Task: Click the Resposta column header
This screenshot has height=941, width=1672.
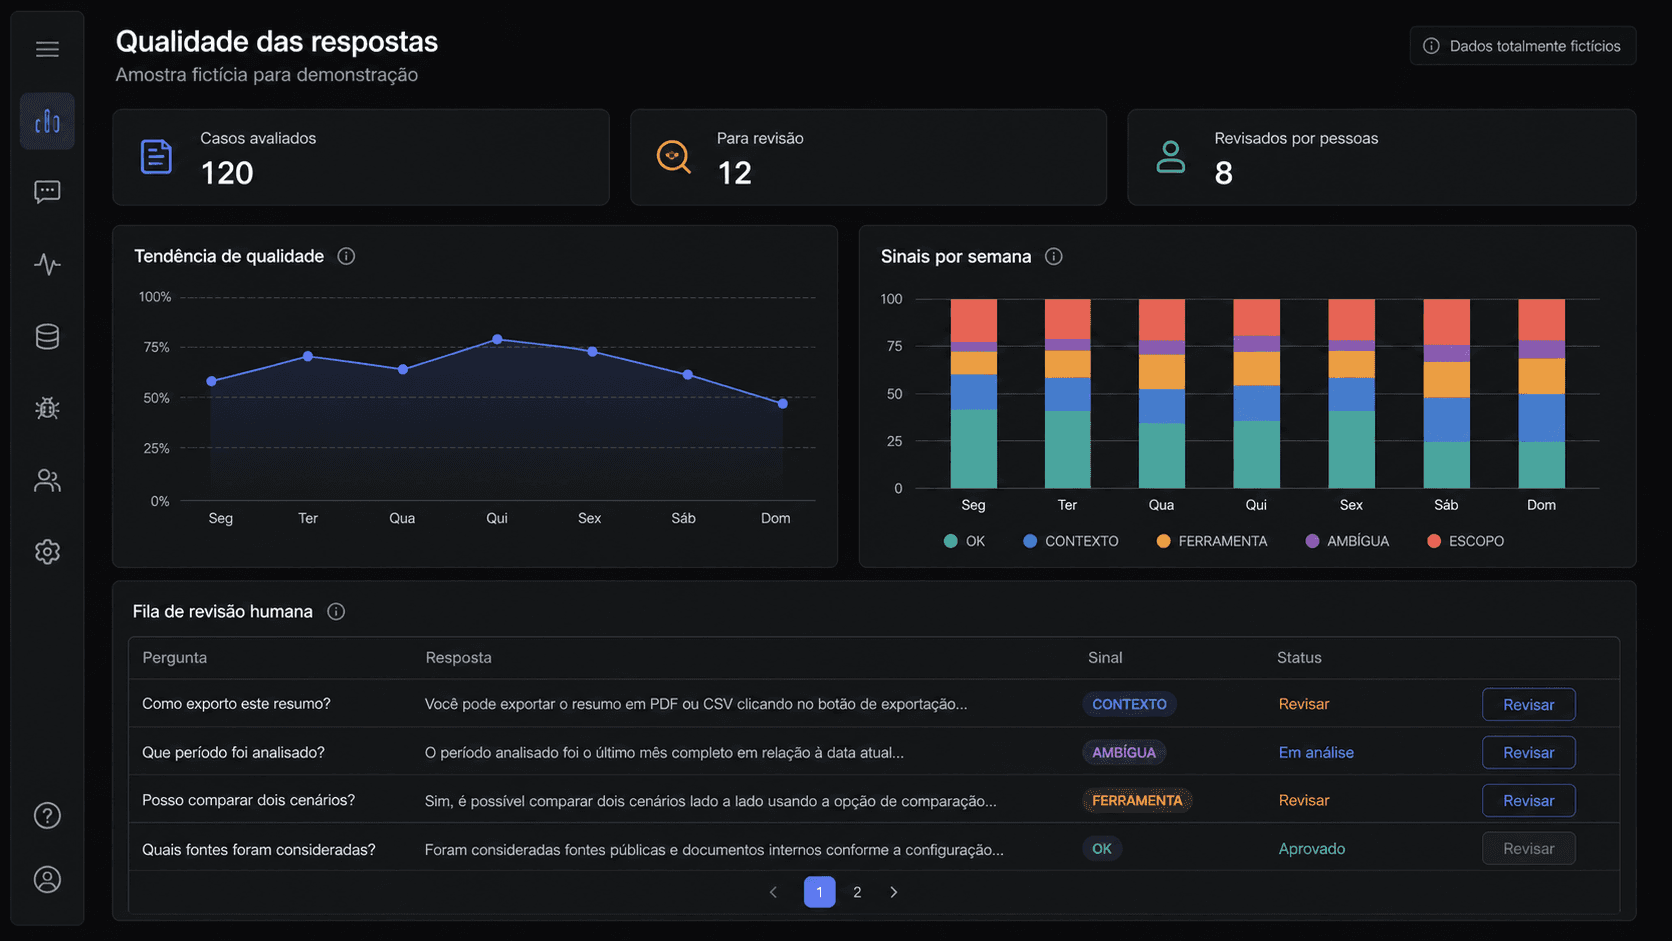Action: 458,657
